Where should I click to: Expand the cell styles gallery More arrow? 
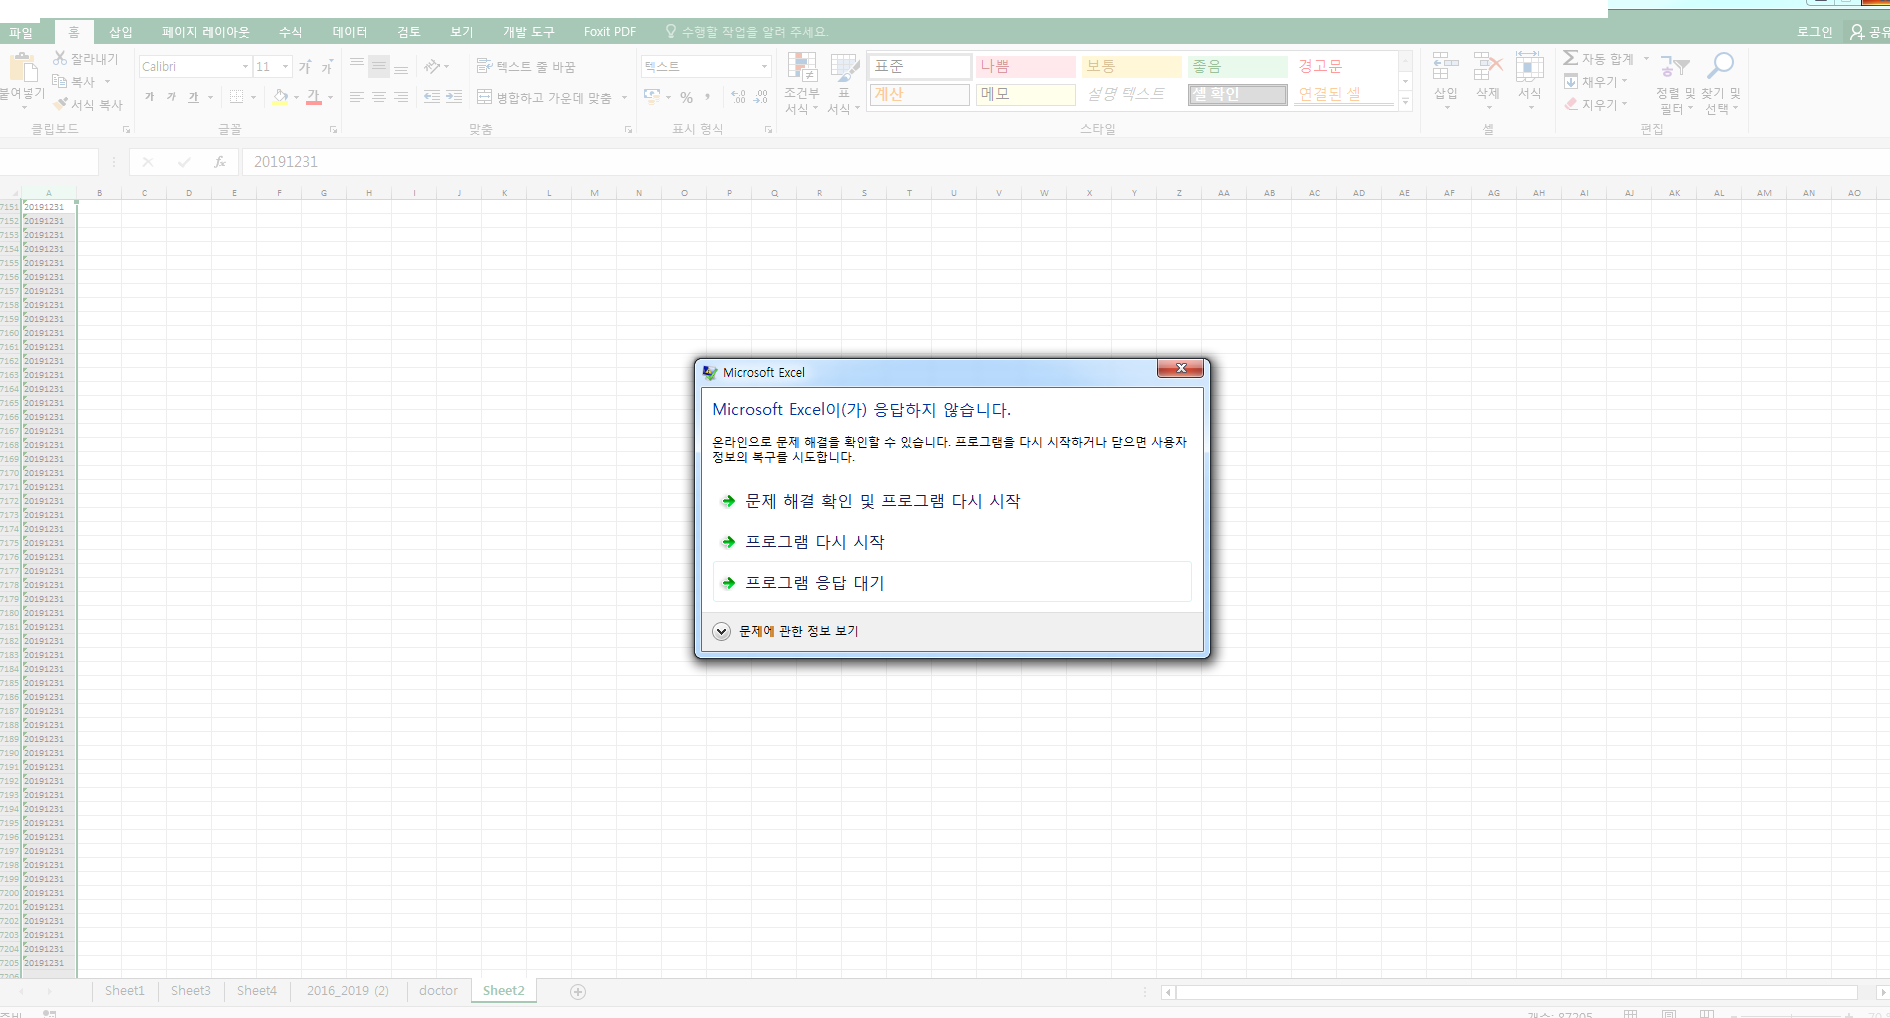(1405, 101)
